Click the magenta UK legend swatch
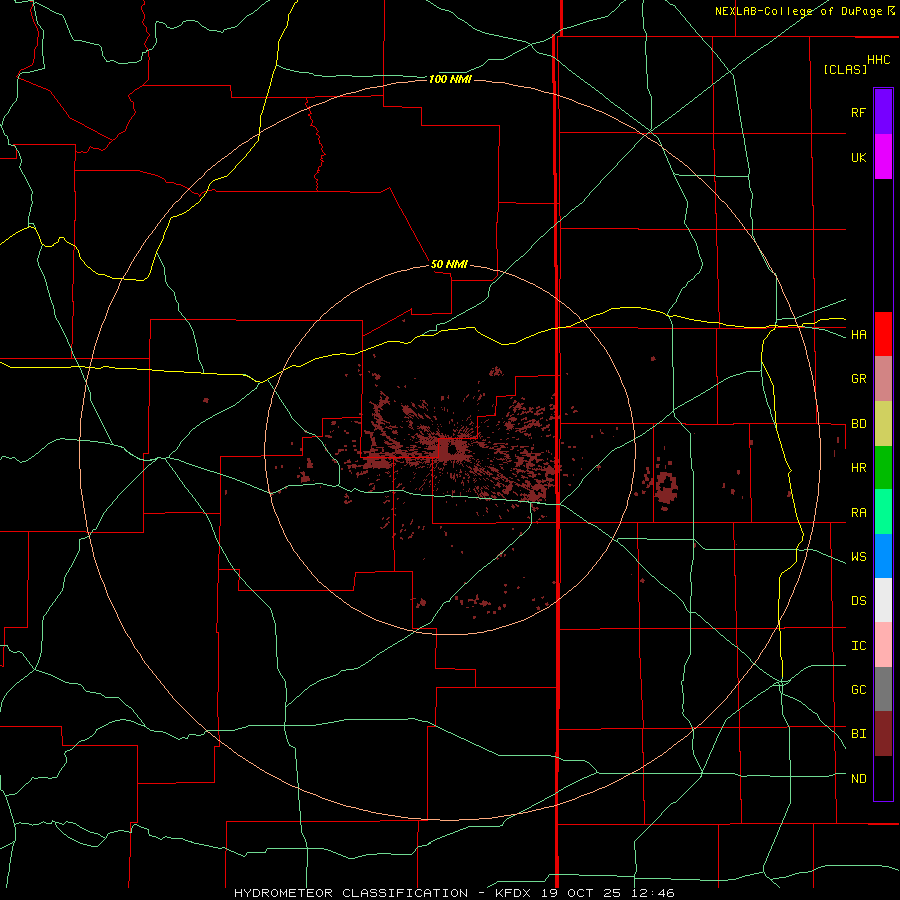This screenshot has height=900, width=900. point(883,156)
